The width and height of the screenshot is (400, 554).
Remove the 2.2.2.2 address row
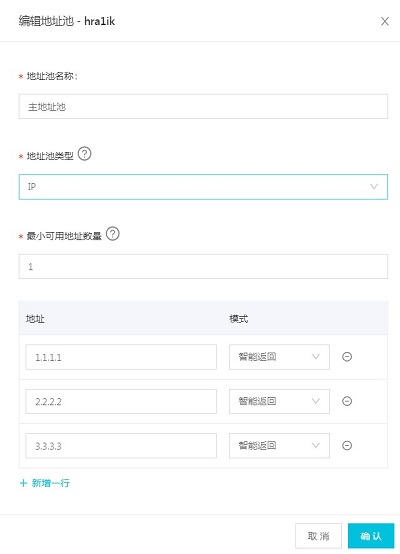347,401
